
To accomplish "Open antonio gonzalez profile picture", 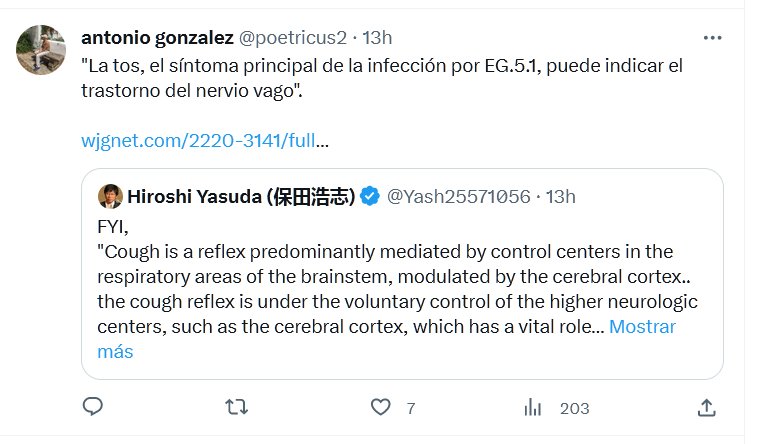I will (x=42, y=49).
